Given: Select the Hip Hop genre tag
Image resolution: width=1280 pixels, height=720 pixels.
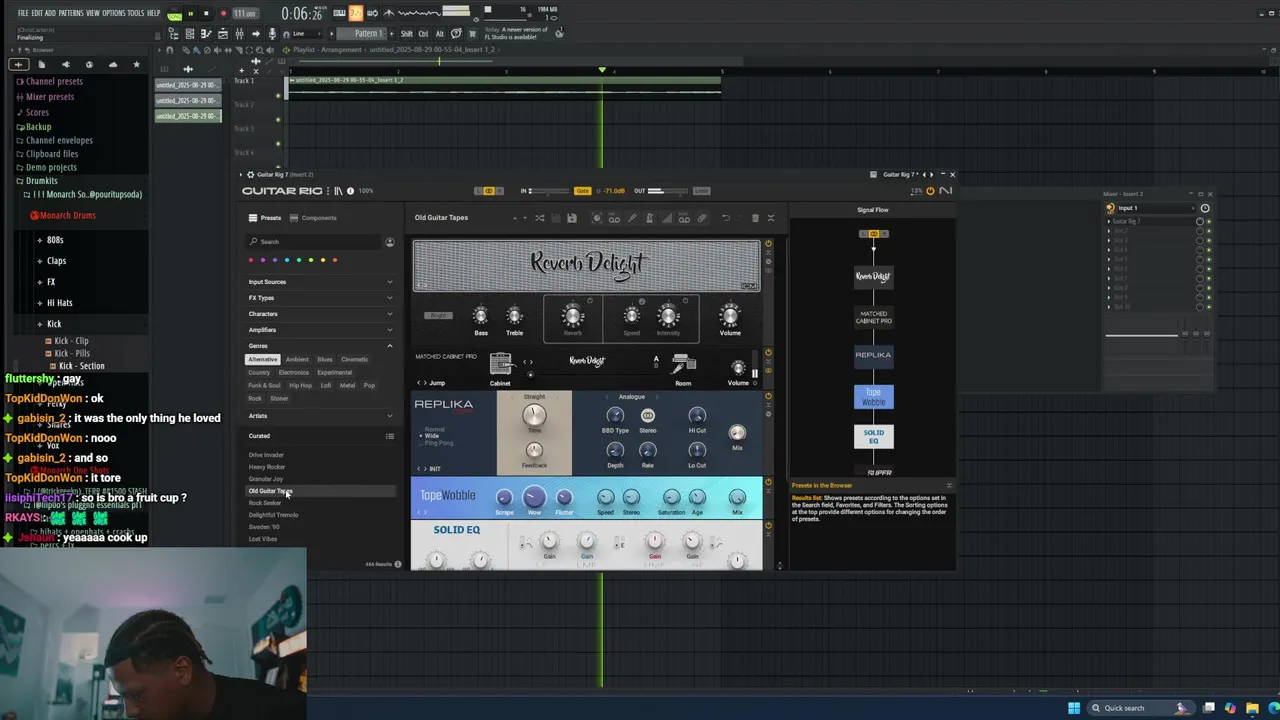Looking at the screenshot, I should pos(300,386).
